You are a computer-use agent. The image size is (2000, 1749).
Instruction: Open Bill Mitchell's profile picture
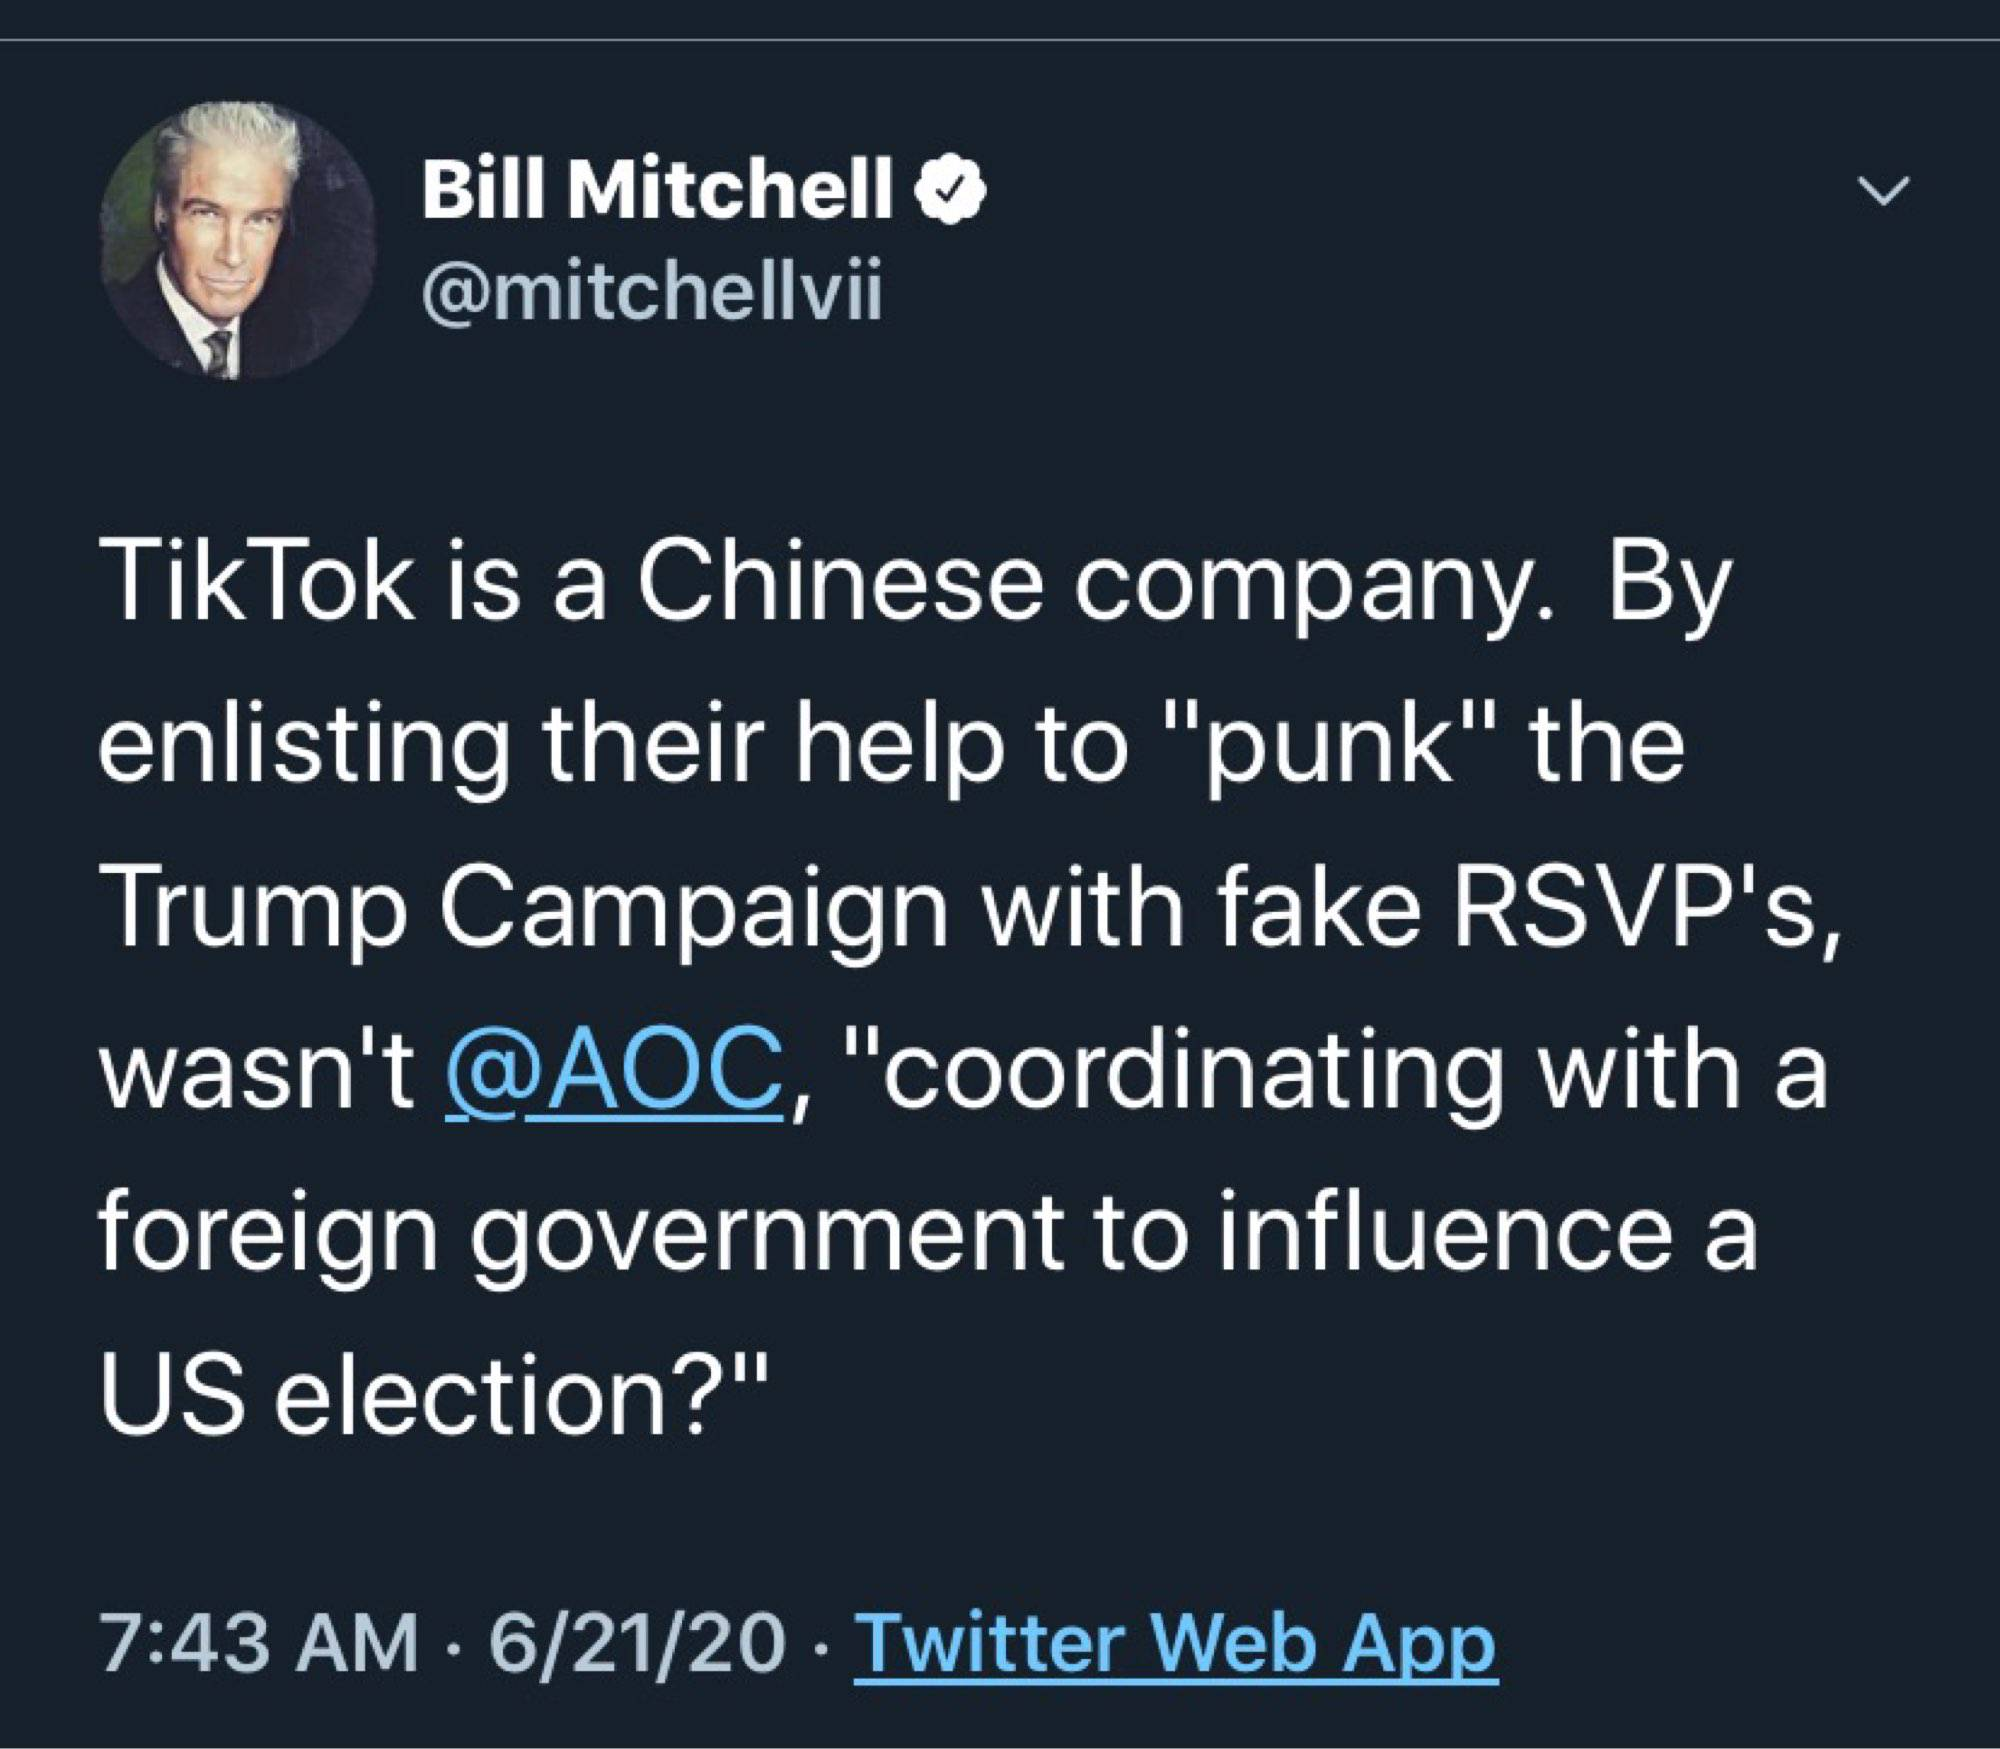tap(238, 240)
